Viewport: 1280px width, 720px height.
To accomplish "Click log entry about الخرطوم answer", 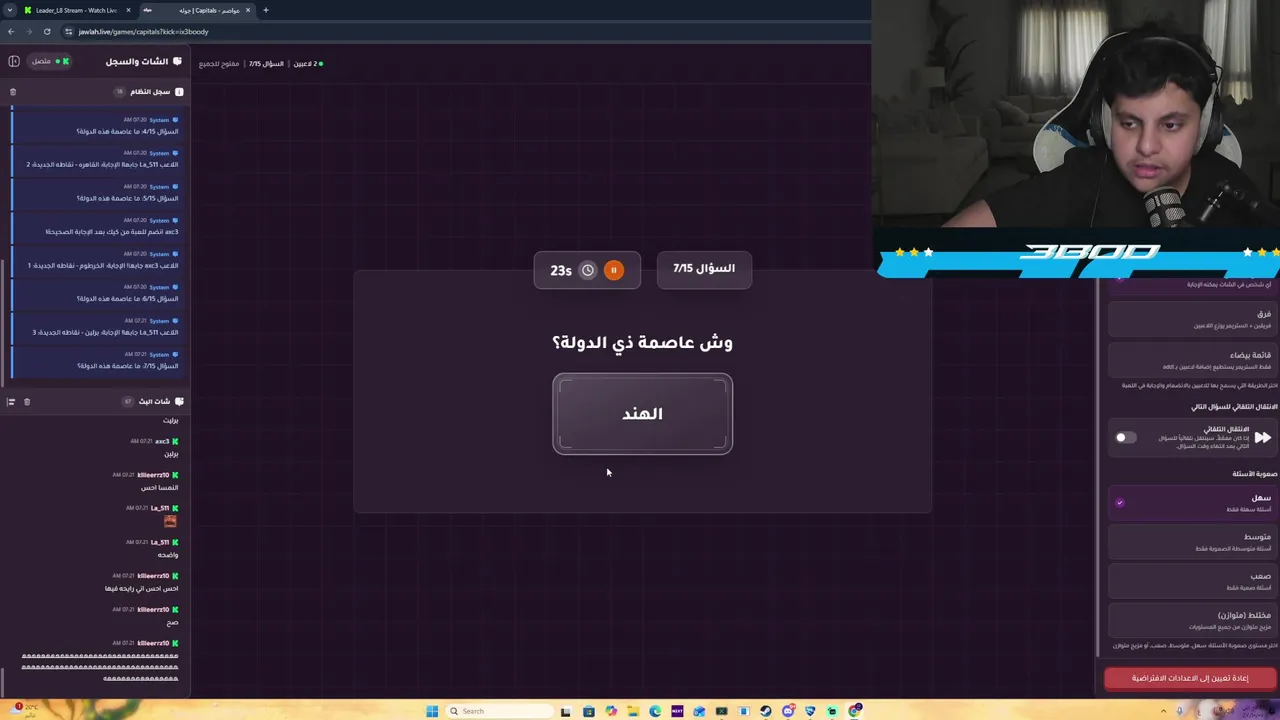I will [97, 260].
